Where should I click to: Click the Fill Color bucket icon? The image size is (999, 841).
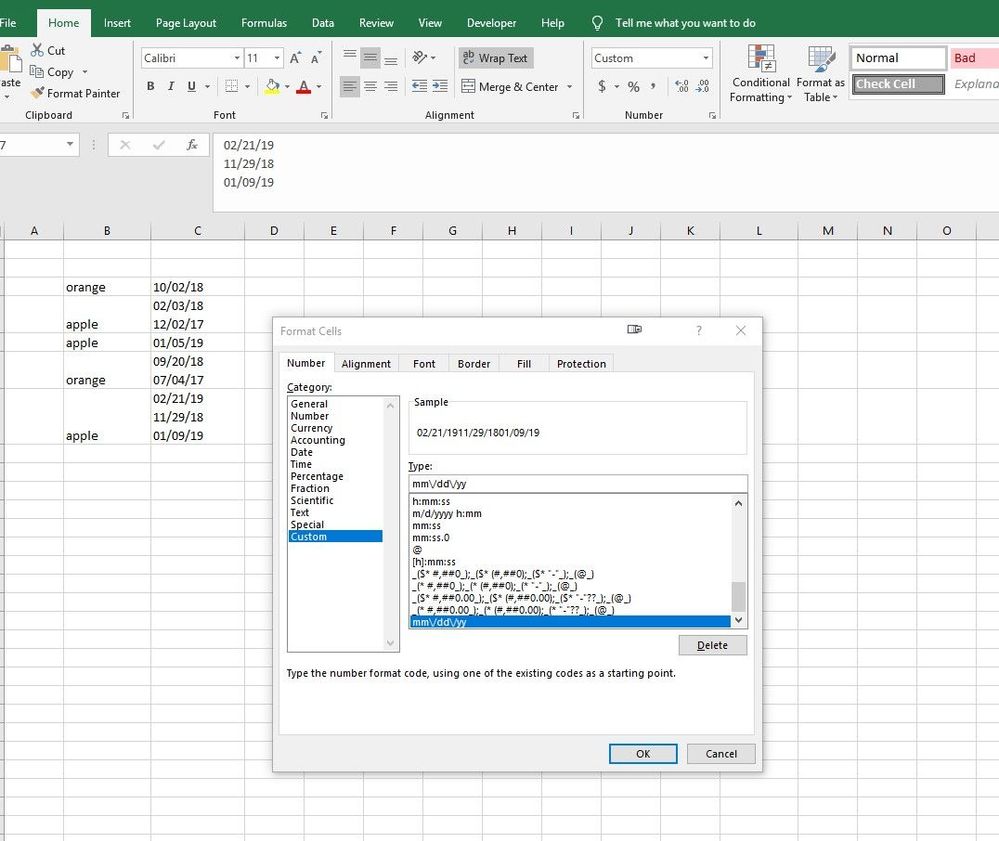coord(272,87)
